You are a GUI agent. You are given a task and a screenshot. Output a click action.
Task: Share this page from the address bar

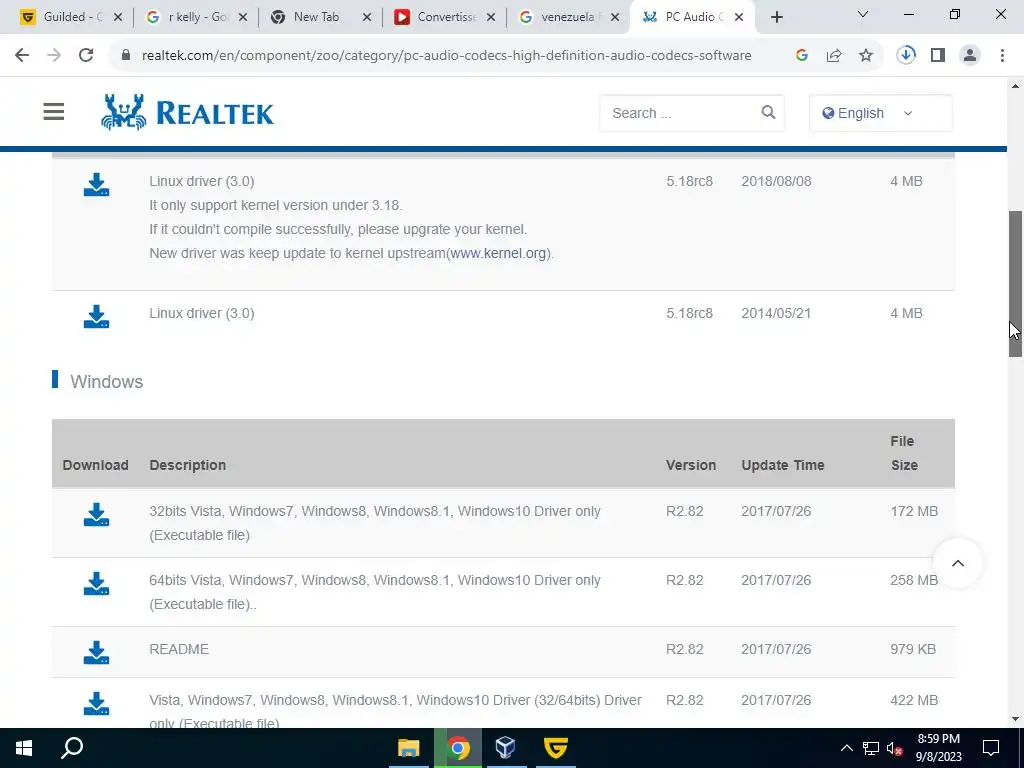tap(833, 56)
